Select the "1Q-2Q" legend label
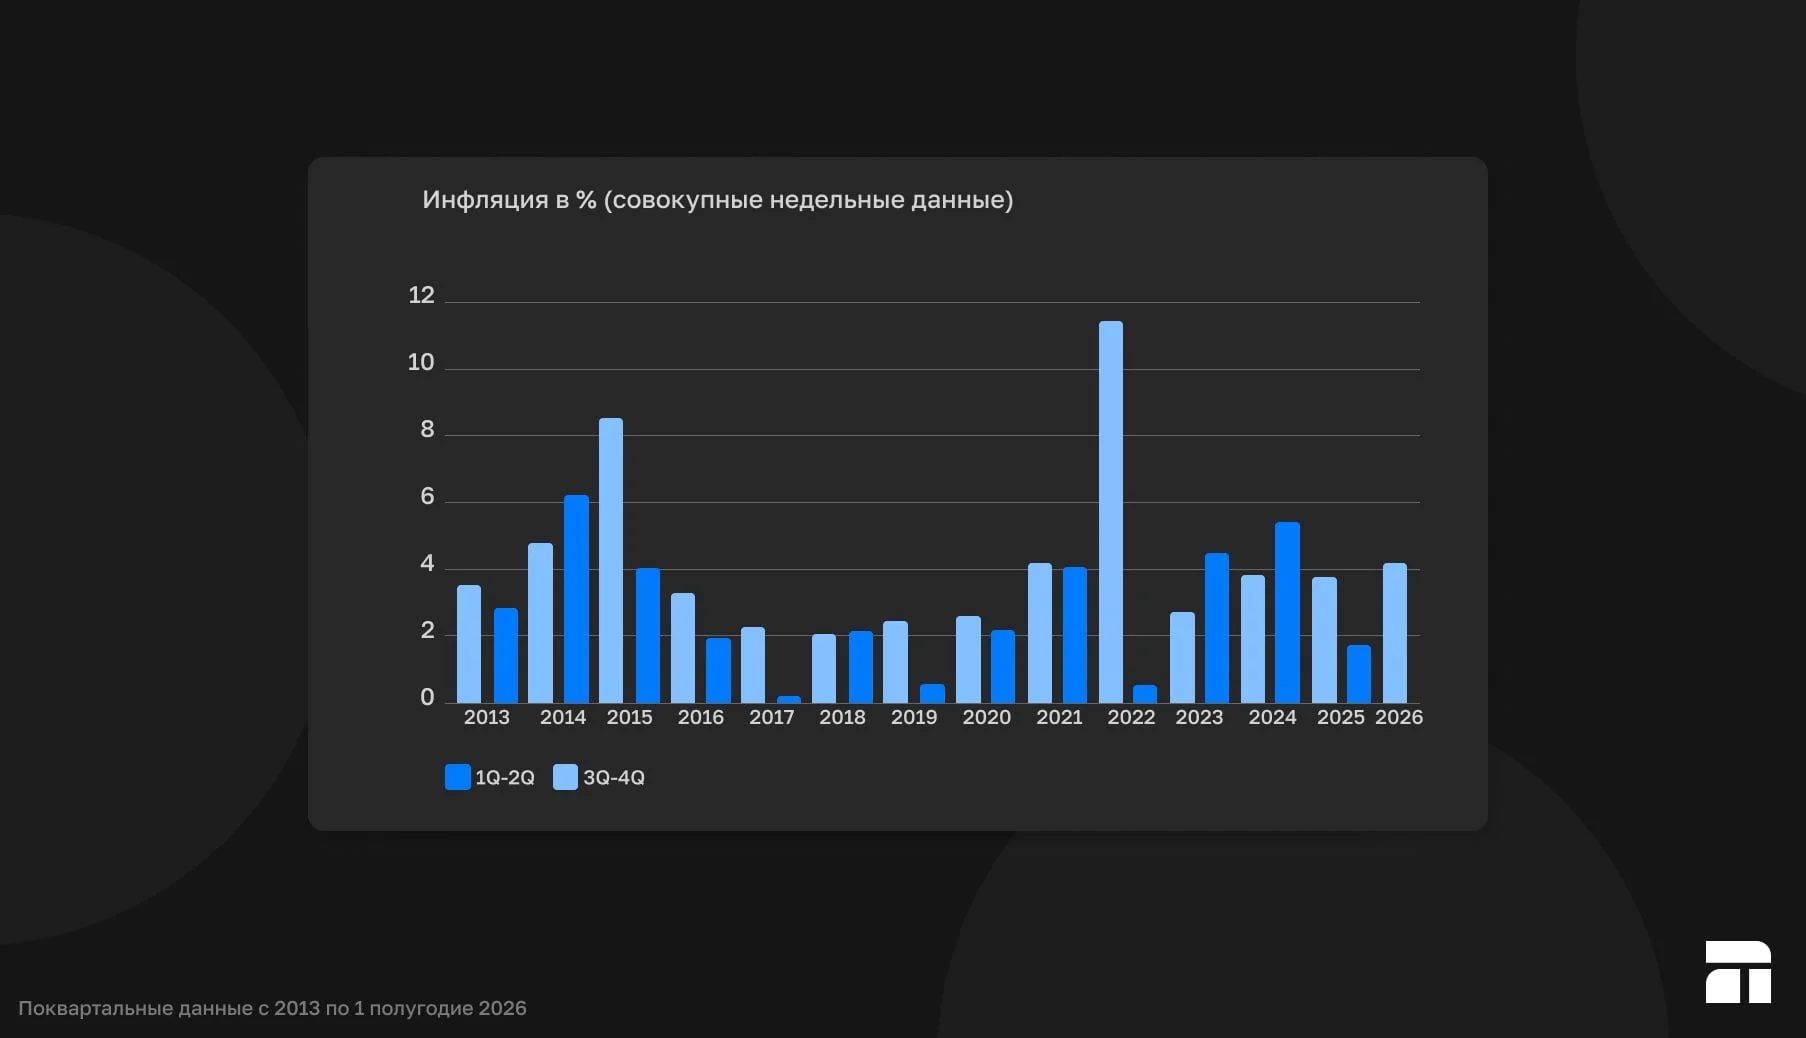 click(x=505, y=777)
